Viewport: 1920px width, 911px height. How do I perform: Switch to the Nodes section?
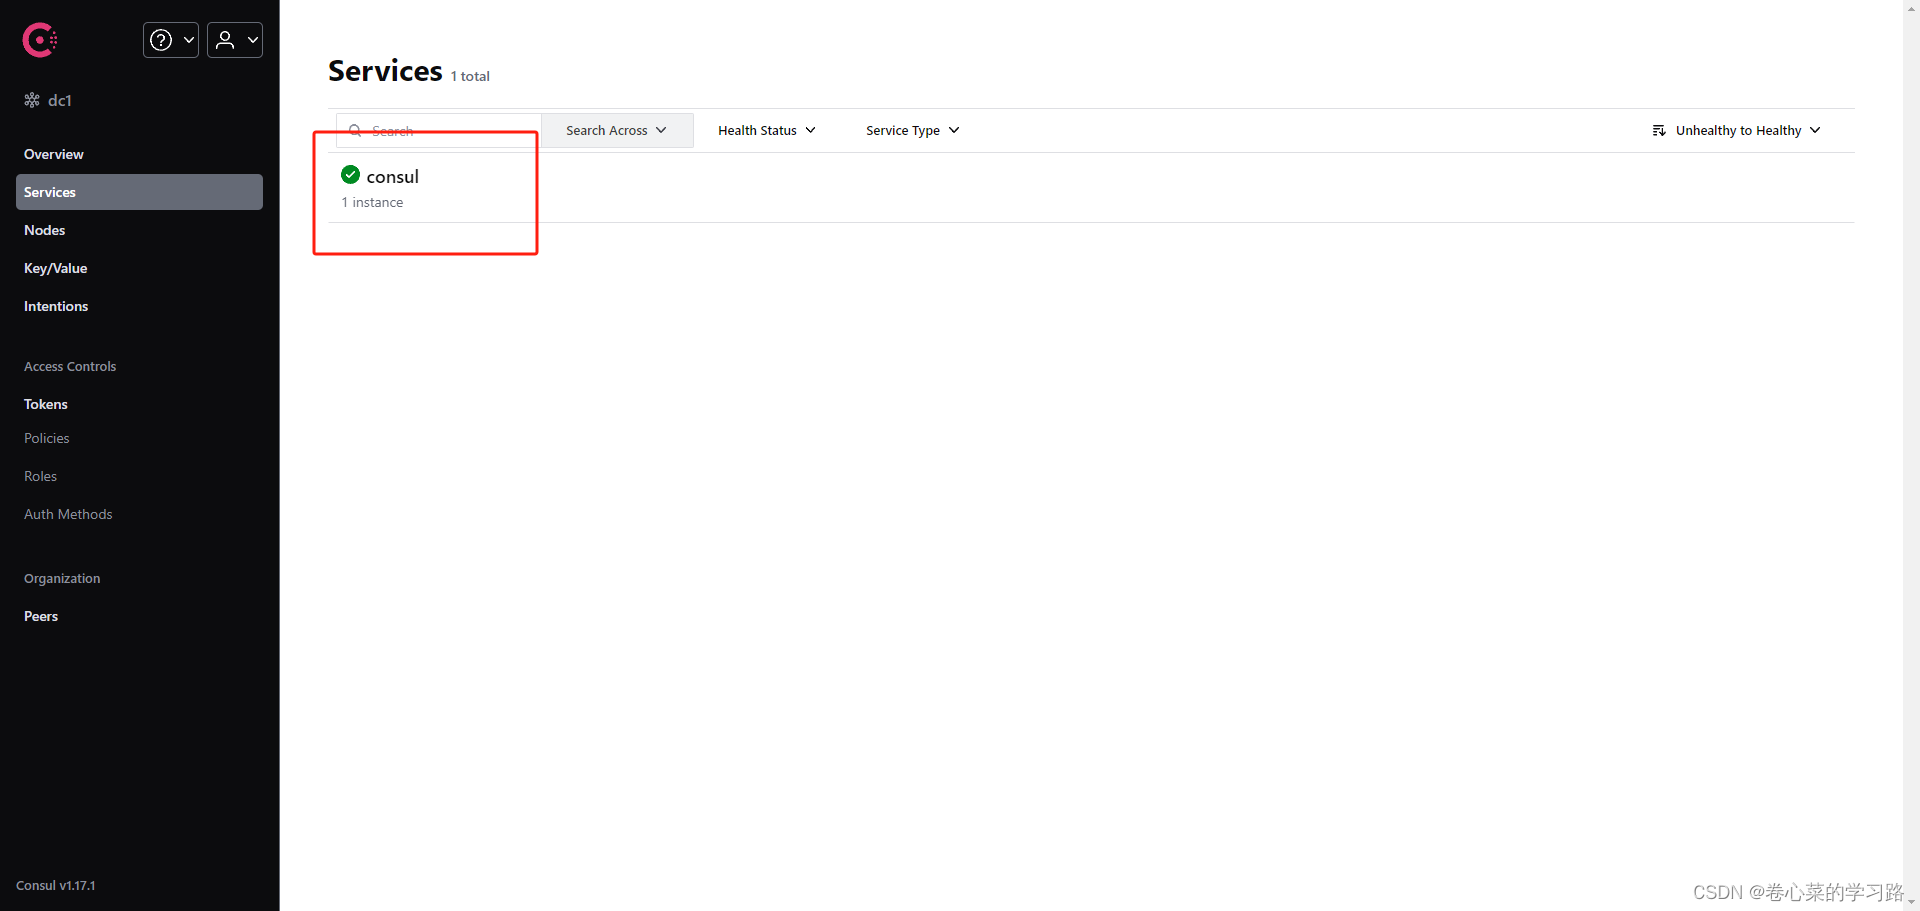pyautogui.click(x=44, y=230)
